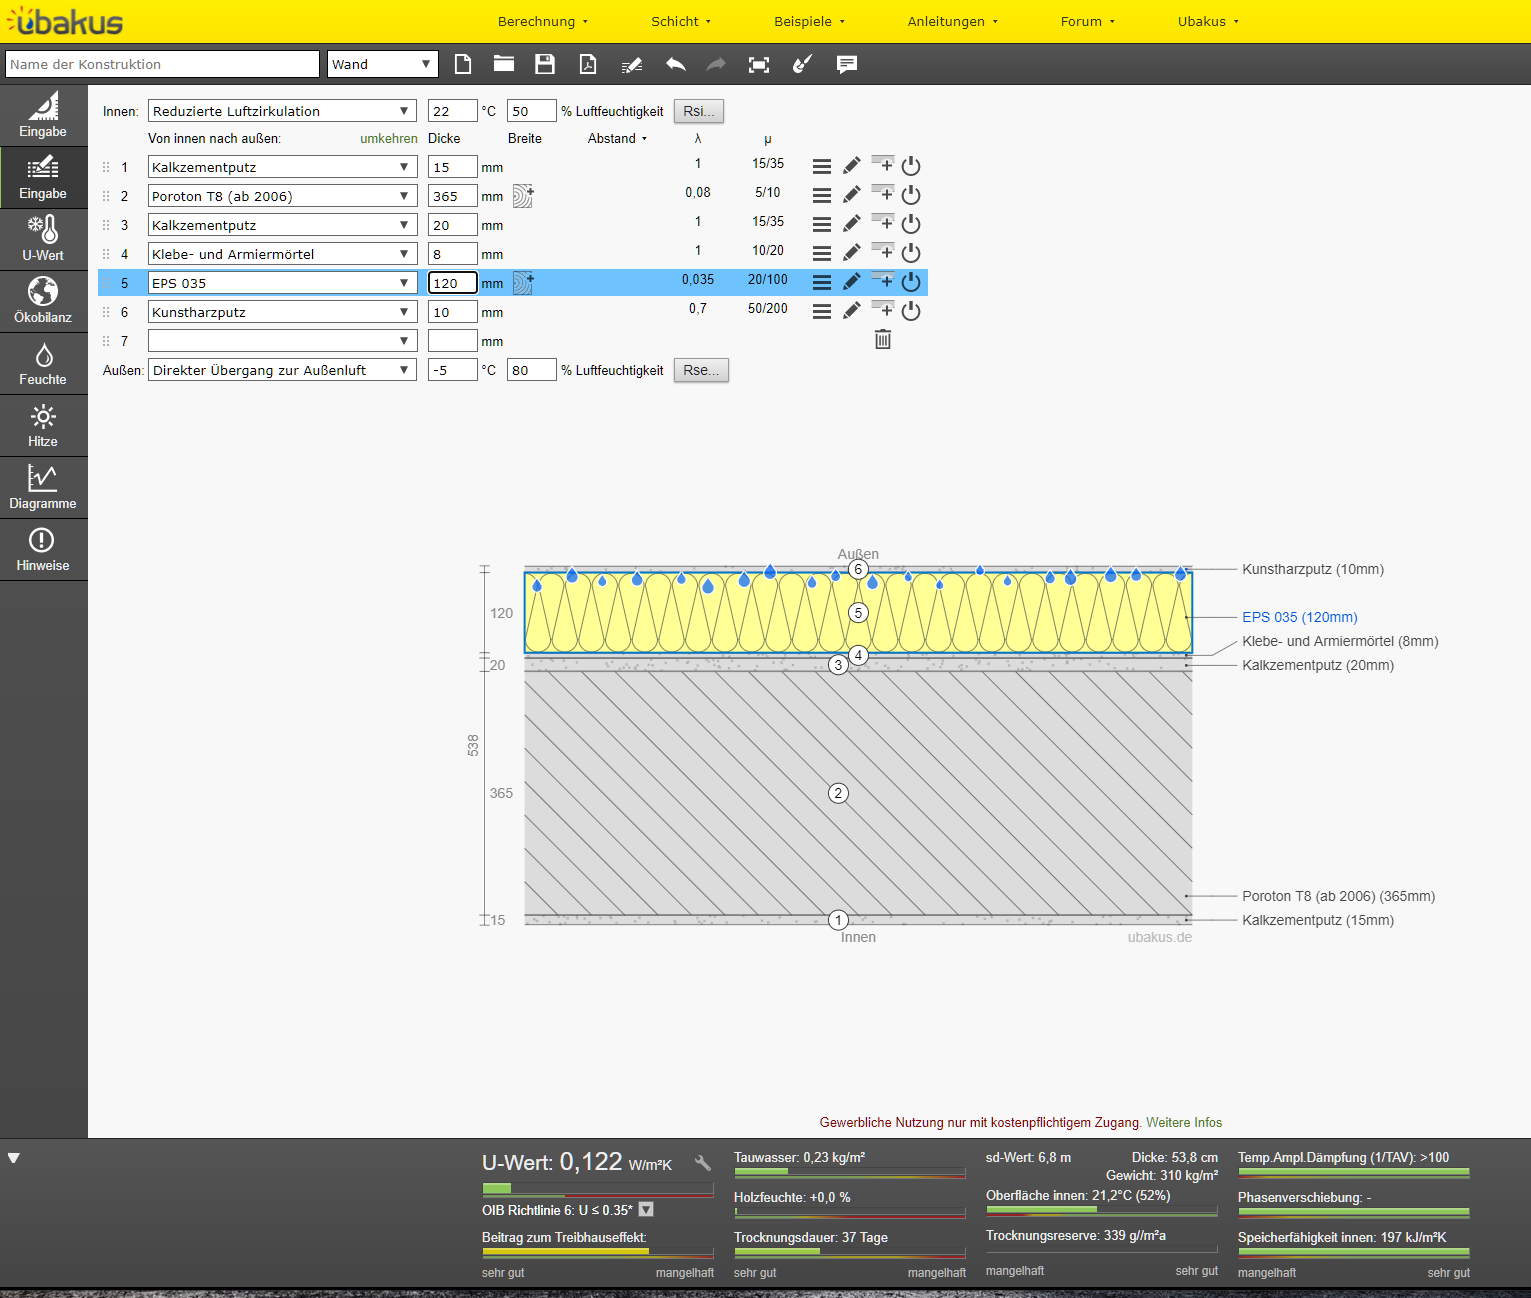Open Weitere Infos link
Image resolution: width=1531 pixels, height=1298 pixels.
pyautogui.click(x=1184, y=1122)
